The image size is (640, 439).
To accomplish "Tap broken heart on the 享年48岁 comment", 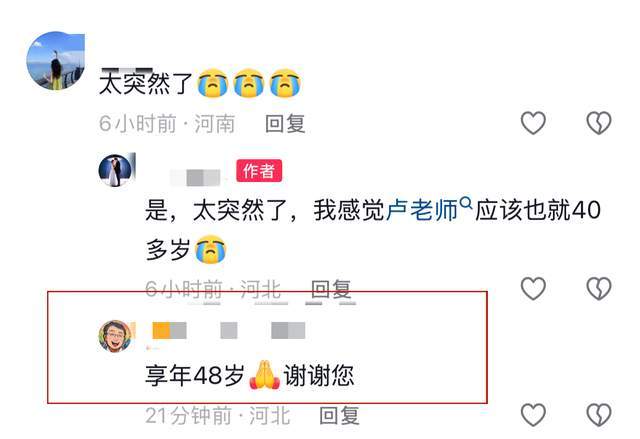I will (x=599, y=415).
